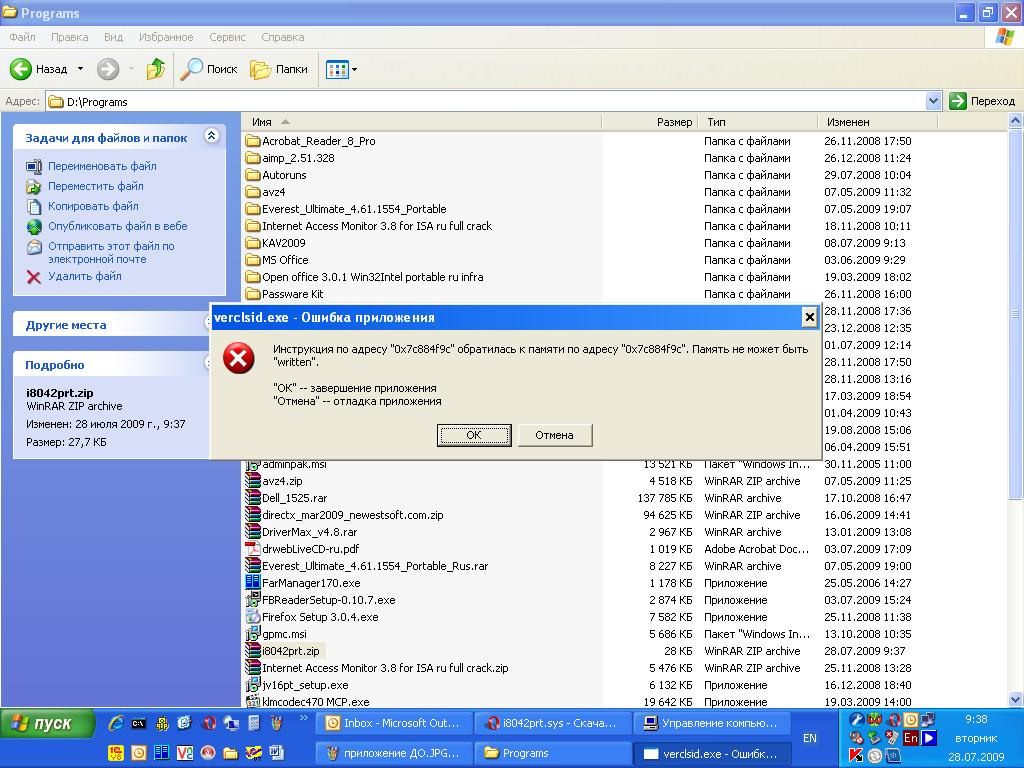The width and height of the screenshot is (1024, 768).
Task: Click Переместить файл link
Action: [x=95, y=186]
